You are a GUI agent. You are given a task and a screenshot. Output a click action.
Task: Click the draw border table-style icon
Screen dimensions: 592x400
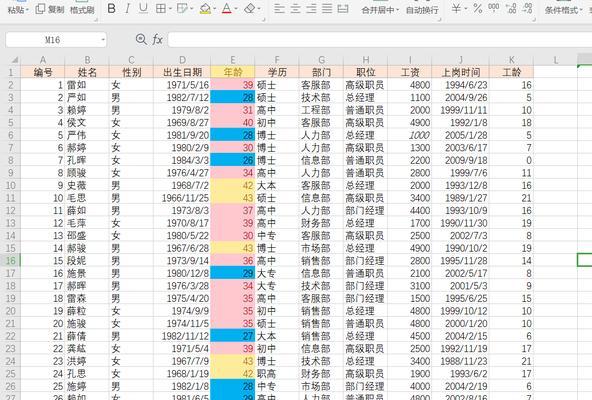tap(182, 8)
